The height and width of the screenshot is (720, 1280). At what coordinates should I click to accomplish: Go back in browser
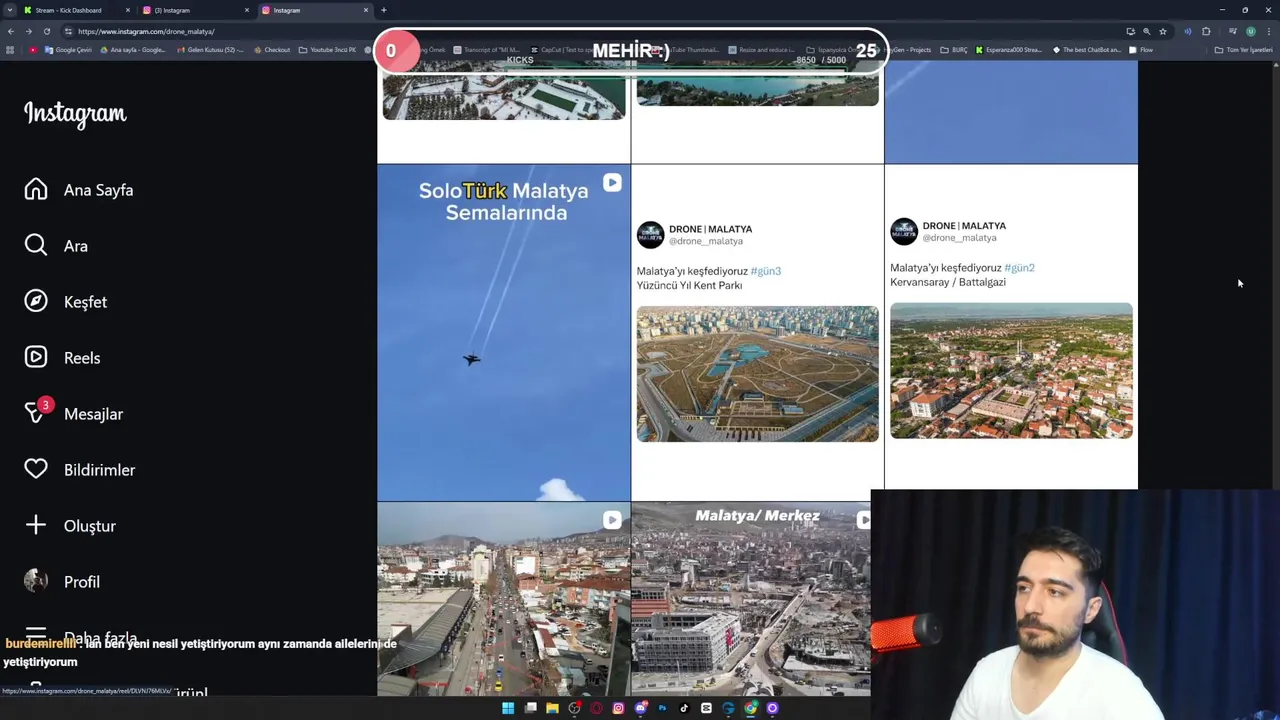10,31
